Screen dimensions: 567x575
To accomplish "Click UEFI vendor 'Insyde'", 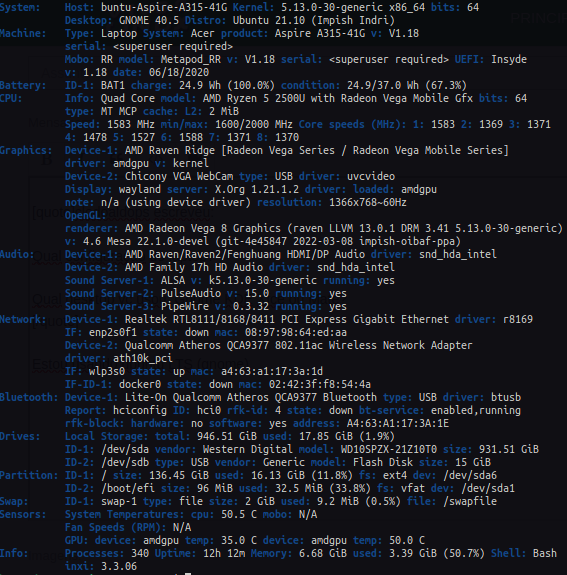I will [509, 59].
